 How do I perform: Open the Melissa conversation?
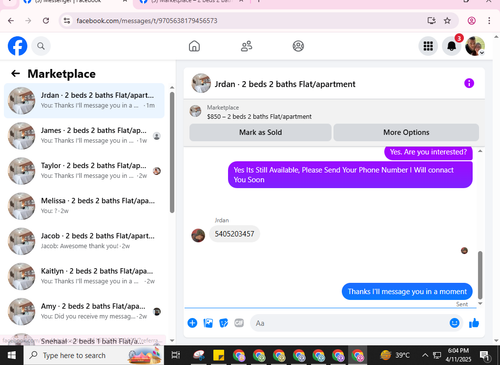click(84, 206)
